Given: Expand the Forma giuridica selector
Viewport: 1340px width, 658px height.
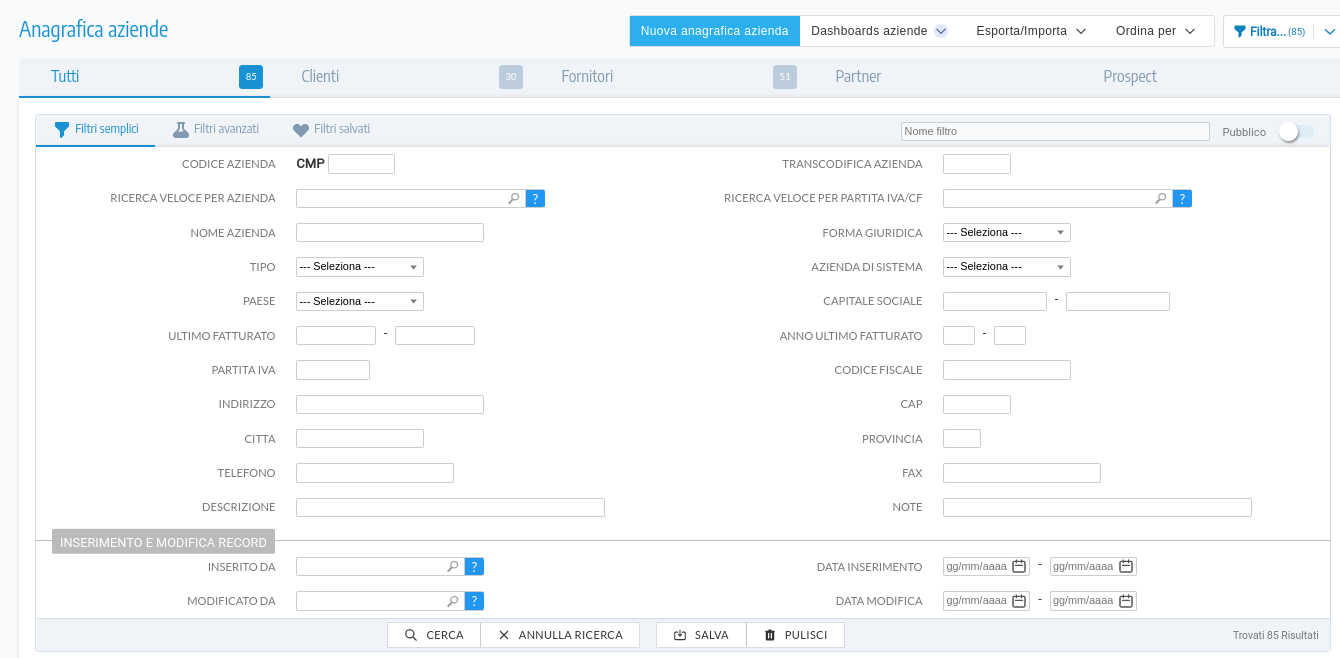Looking at the screenshot, I should click(1006, 233).
